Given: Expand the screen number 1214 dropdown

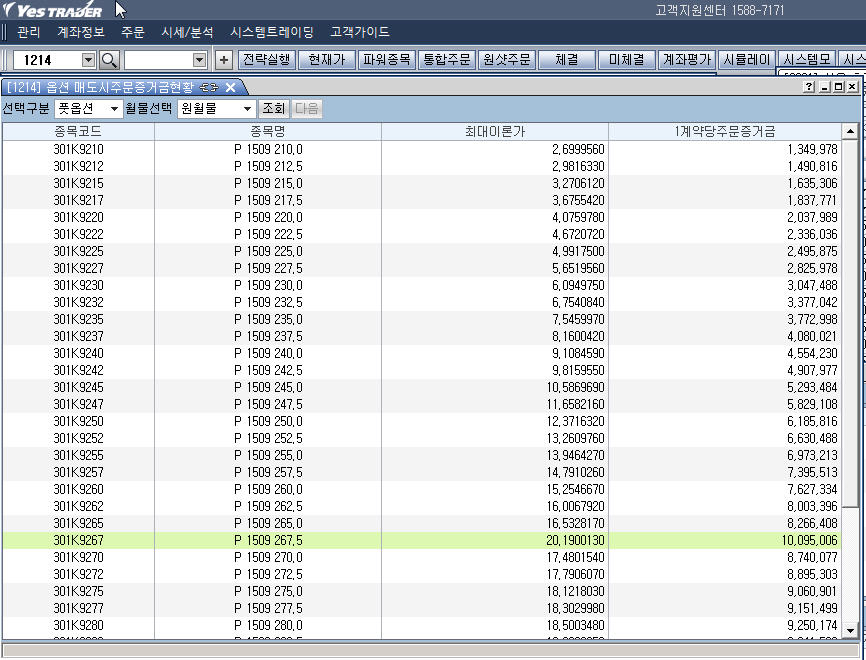Looking at the screenshot, I should 88,60.
